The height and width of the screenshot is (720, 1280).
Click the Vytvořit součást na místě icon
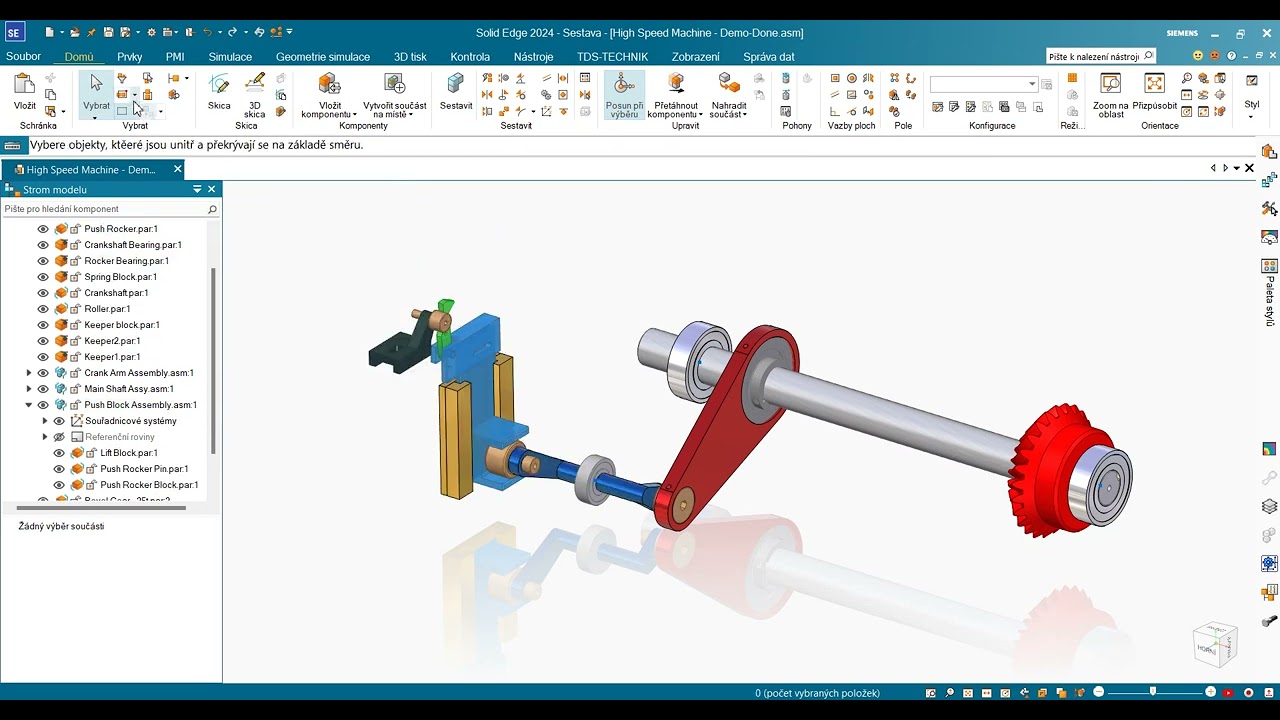[394, 84]
